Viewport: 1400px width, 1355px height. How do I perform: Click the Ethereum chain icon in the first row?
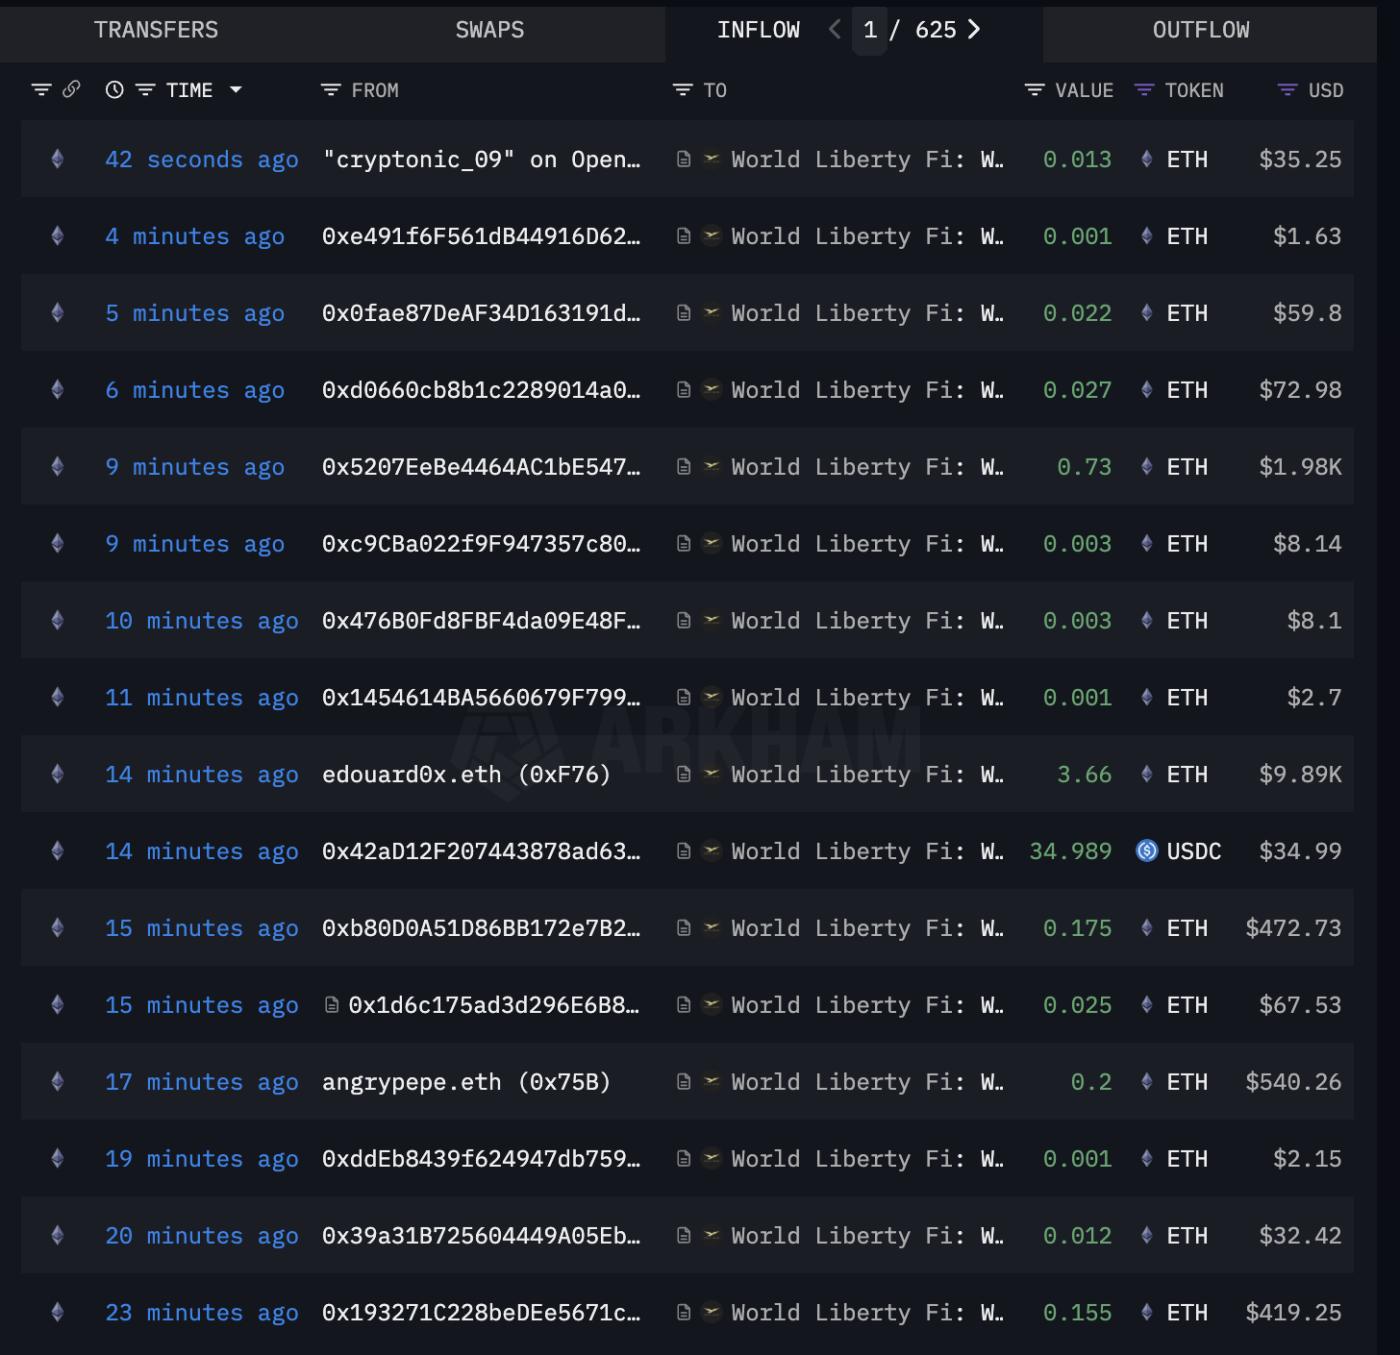coord(57,159)
